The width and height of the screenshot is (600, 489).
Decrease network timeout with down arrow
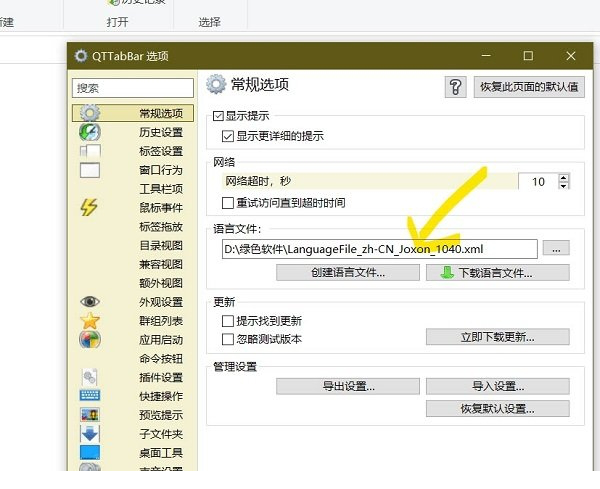563,186
